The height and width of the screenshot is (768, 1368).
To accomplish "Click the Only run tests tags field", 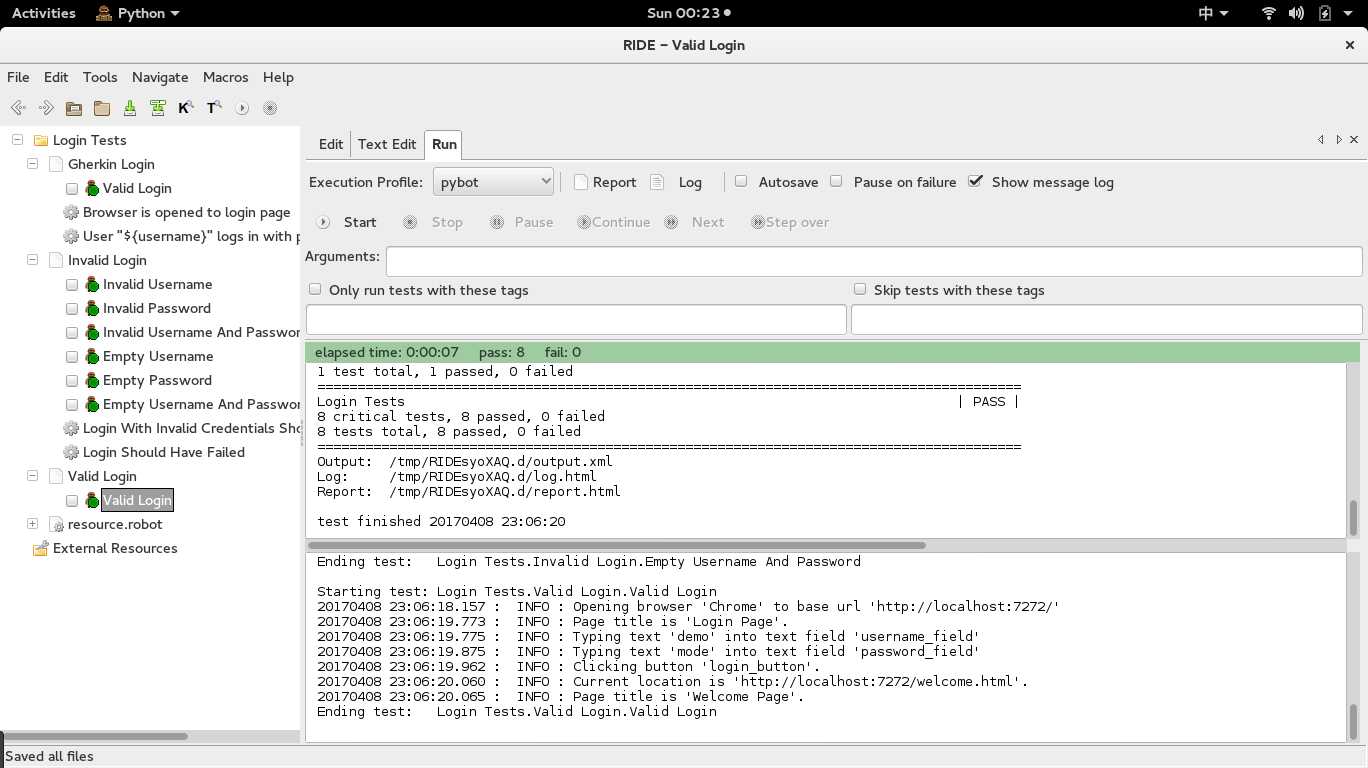I will (x=576, y=319).
